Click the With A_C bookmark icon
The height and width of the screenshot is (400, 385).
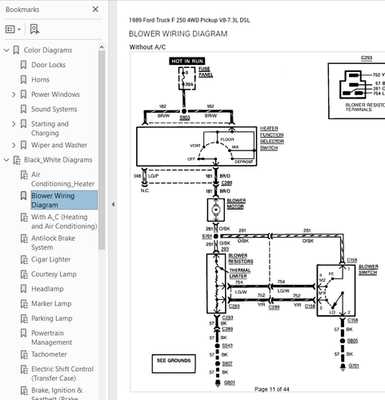[x=24, y=217]
